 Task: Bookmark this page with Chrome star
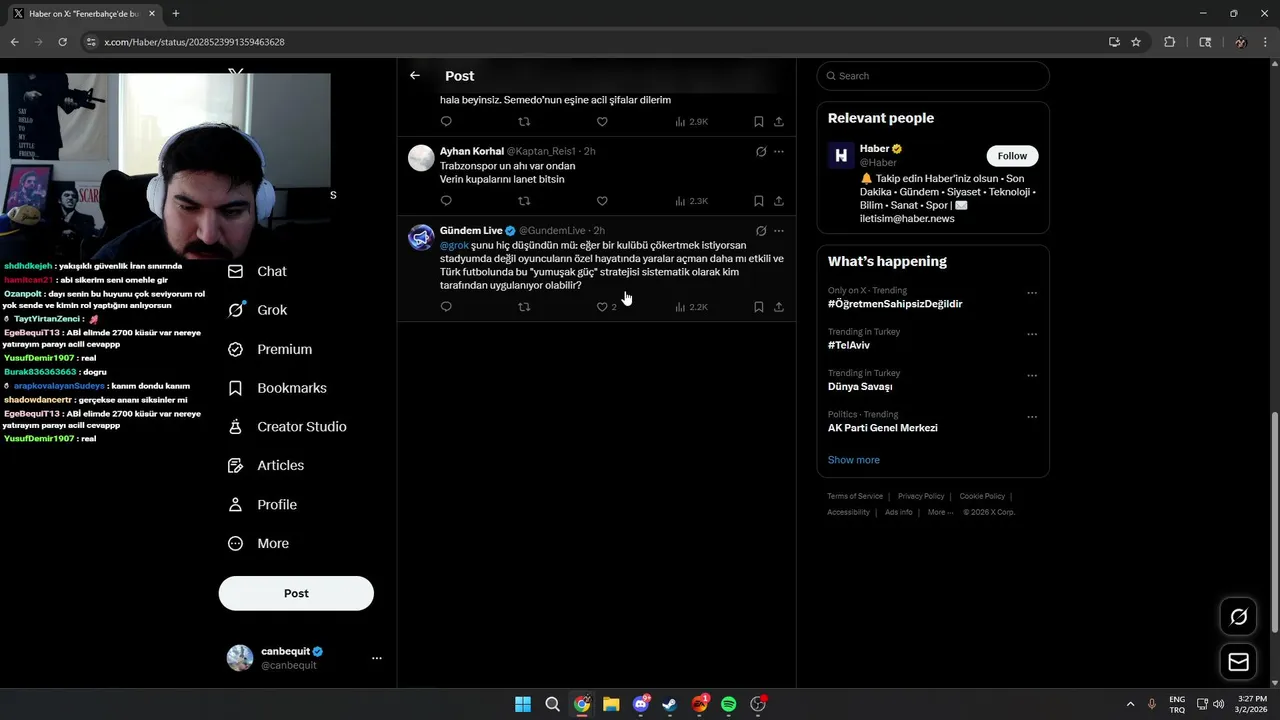[x=1136, y=42]
